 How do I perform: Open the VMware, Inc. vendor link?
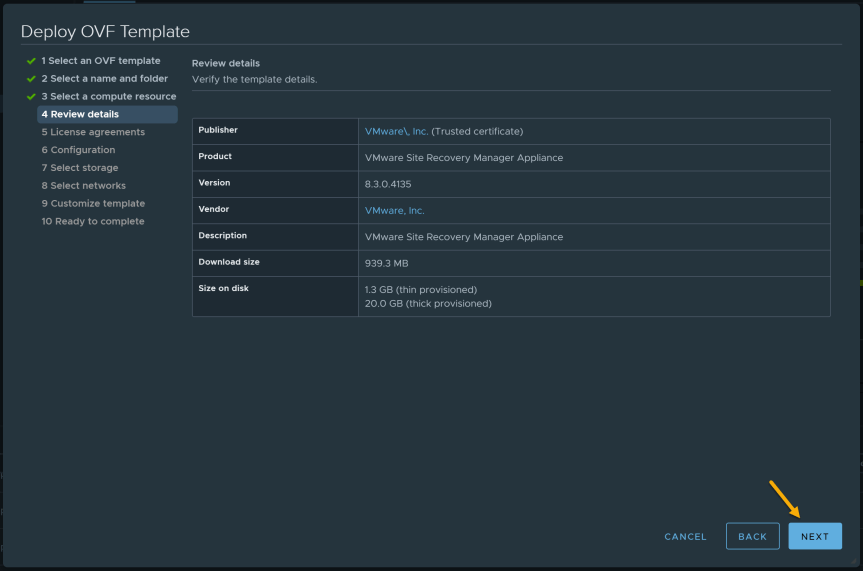click(394, 210)
